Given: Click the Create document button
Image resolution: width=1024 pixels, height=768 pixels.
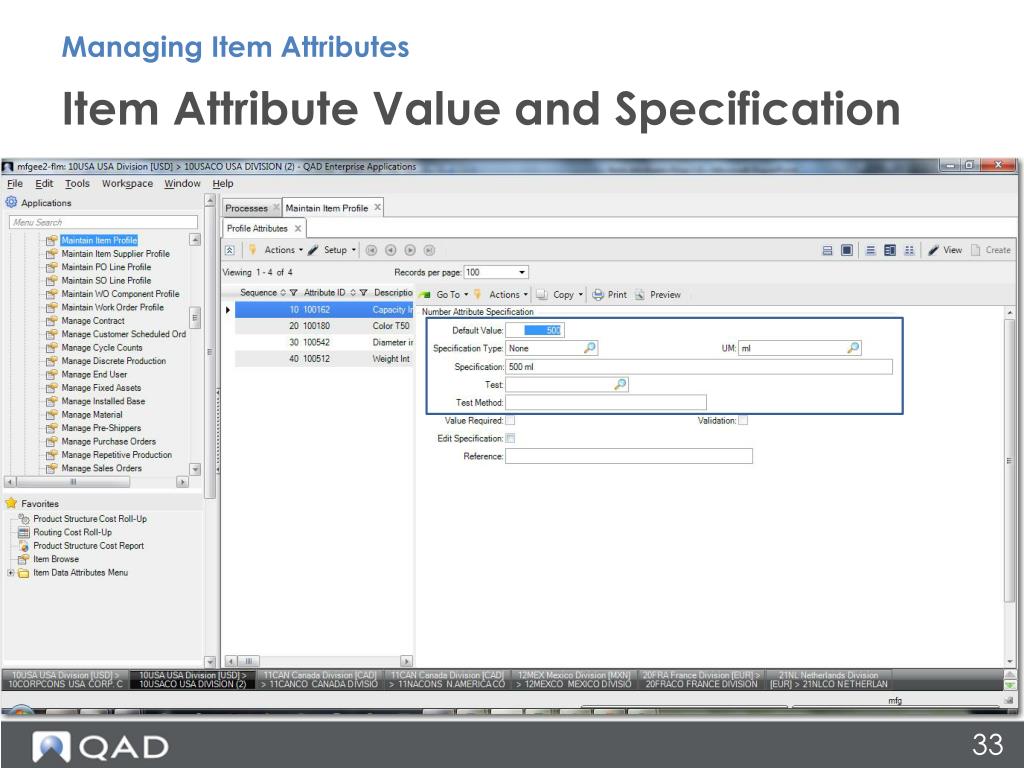Looking at the screenshot, I should click(x=991, y=250).
